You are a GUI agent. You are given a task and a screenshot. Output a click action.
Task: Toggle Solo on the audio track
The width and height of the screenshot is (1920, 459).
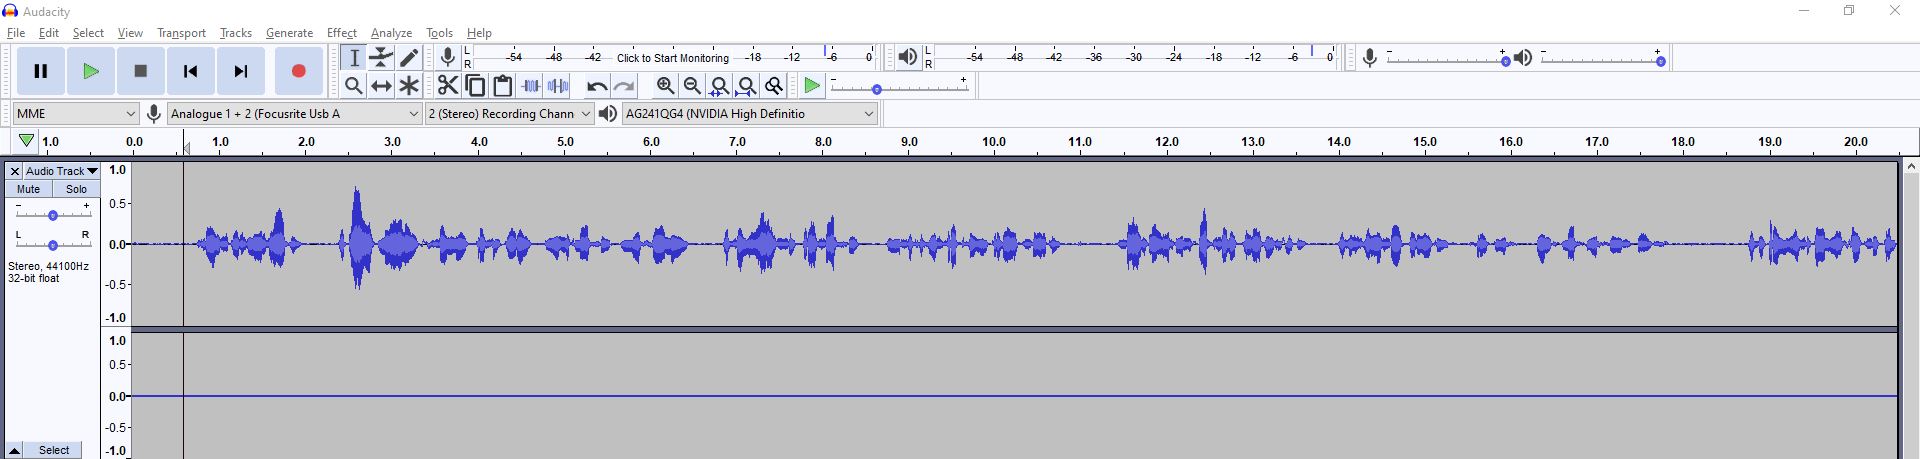pos(76,189)
